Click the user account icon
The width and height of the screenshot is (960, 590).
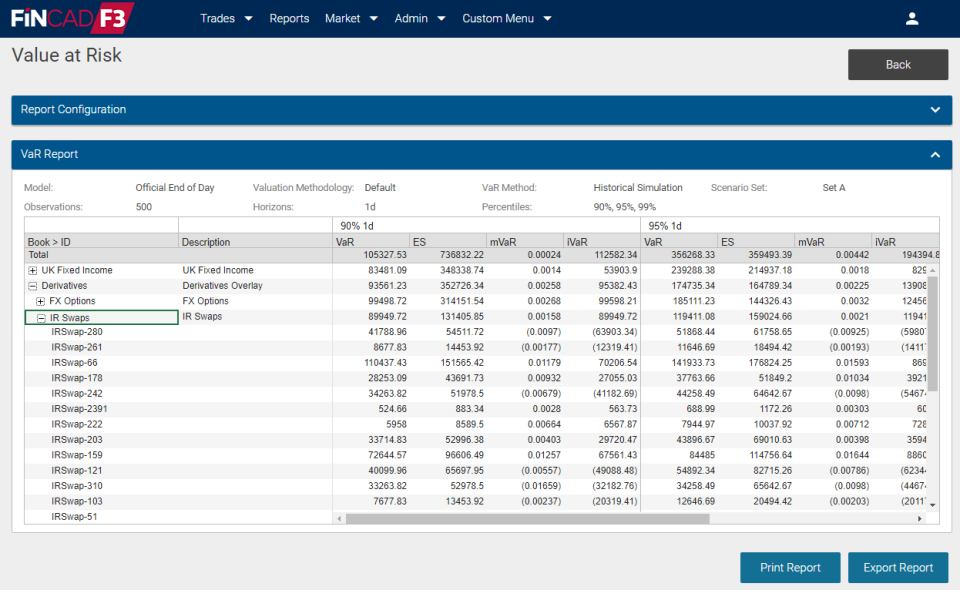tap(911, 17)
